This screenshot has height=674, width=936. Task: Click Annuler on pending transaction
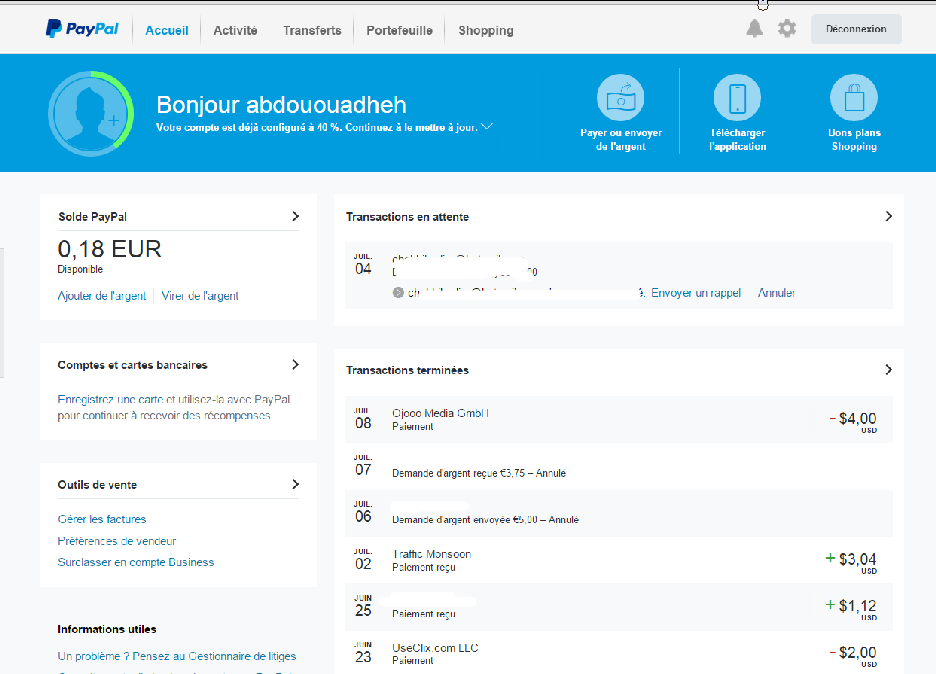click(776, 293)
